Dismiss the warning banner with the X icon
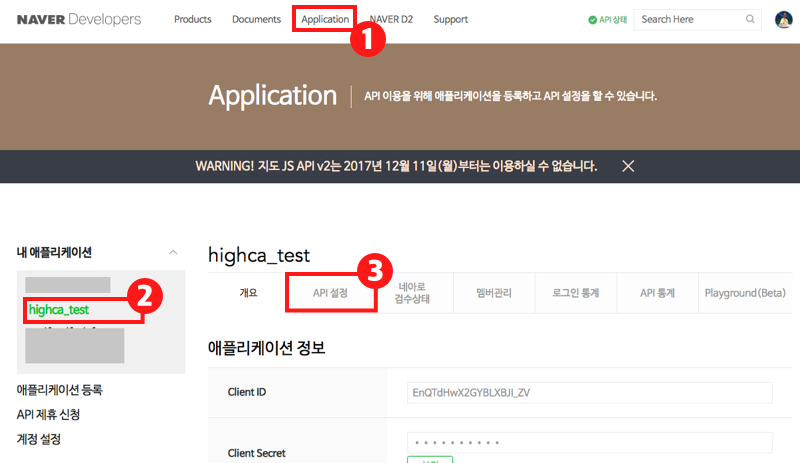The height and width of the screenshot is (463, 801). pyautogui.click(x=628, y=166)
